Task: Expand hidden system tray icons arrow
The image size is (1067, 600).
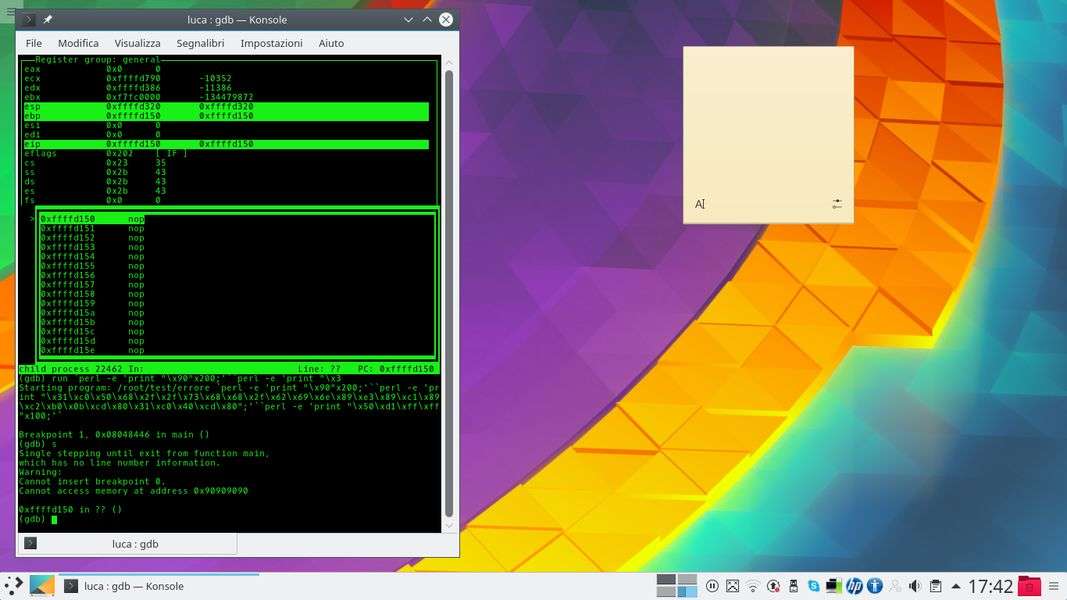Action: click(x=956, y=586)
